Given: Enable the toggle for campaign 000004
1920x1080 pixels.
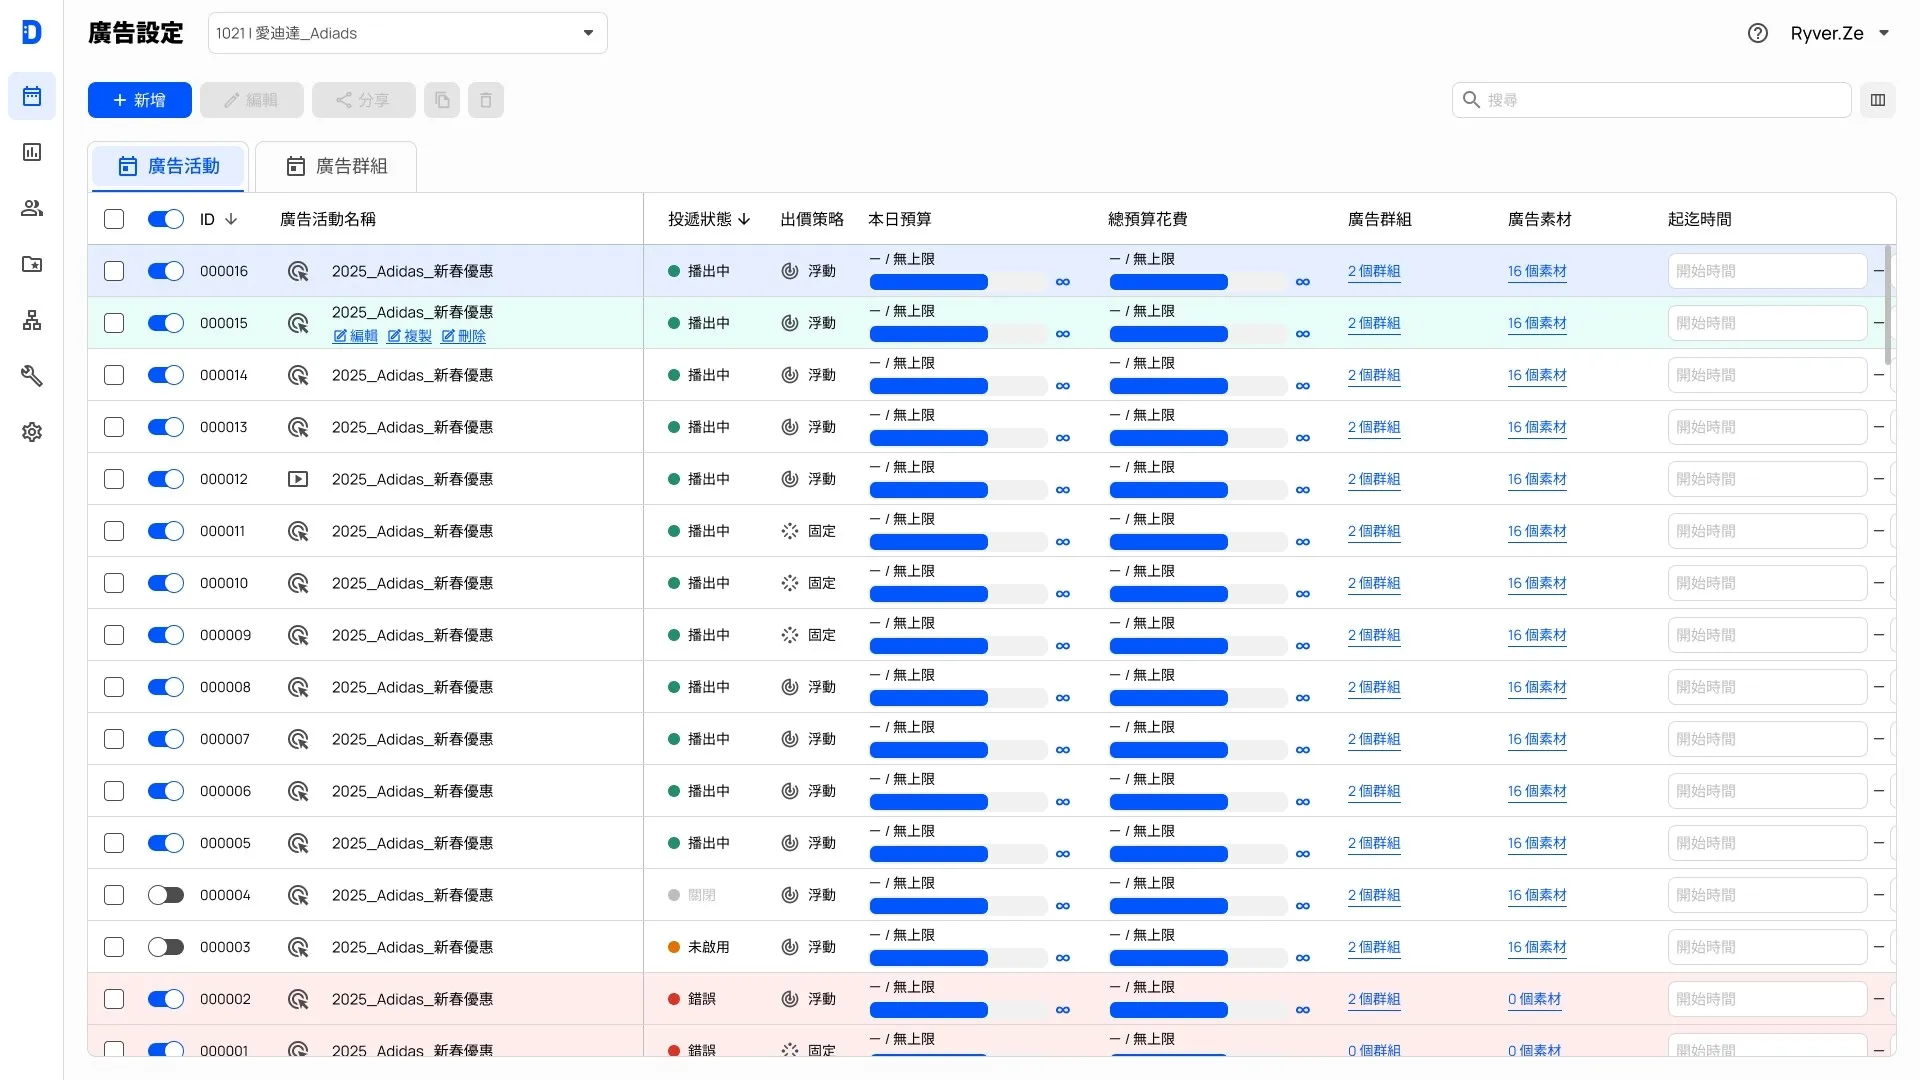Looking at the screenshot, I should click(x=166, y=895).
